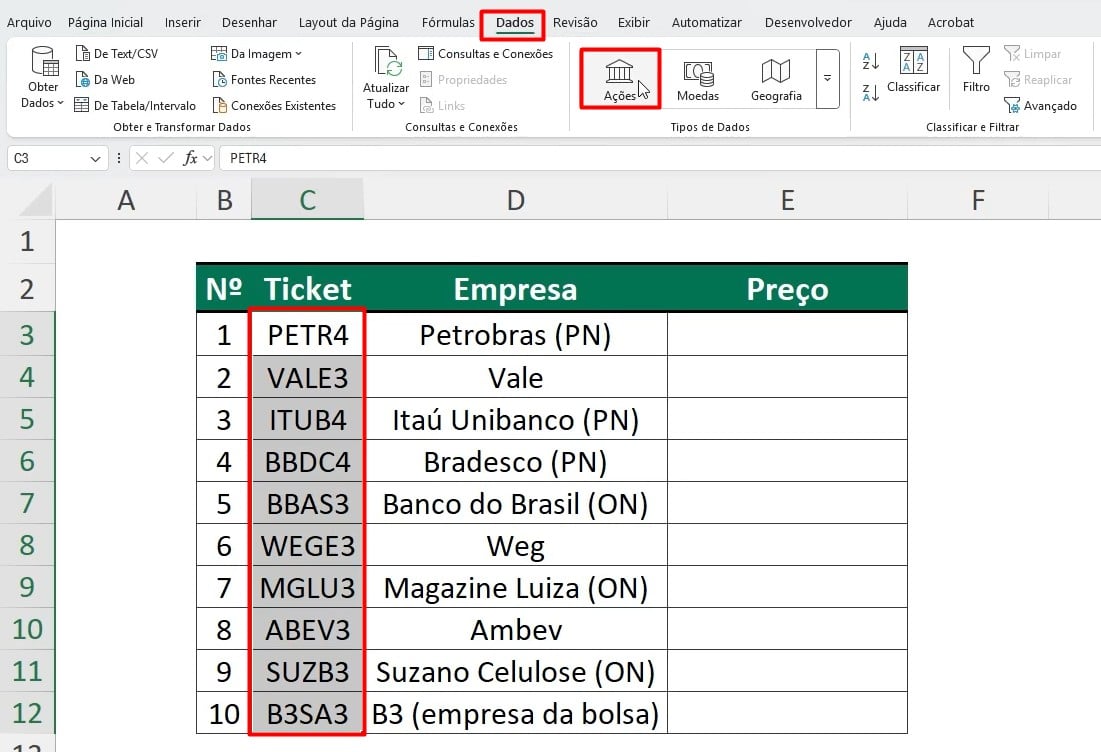The width and height of the screenshot is (1101, 752).
Task: Click Reaplicar filter button
Action: click(x=1038, y=79)
